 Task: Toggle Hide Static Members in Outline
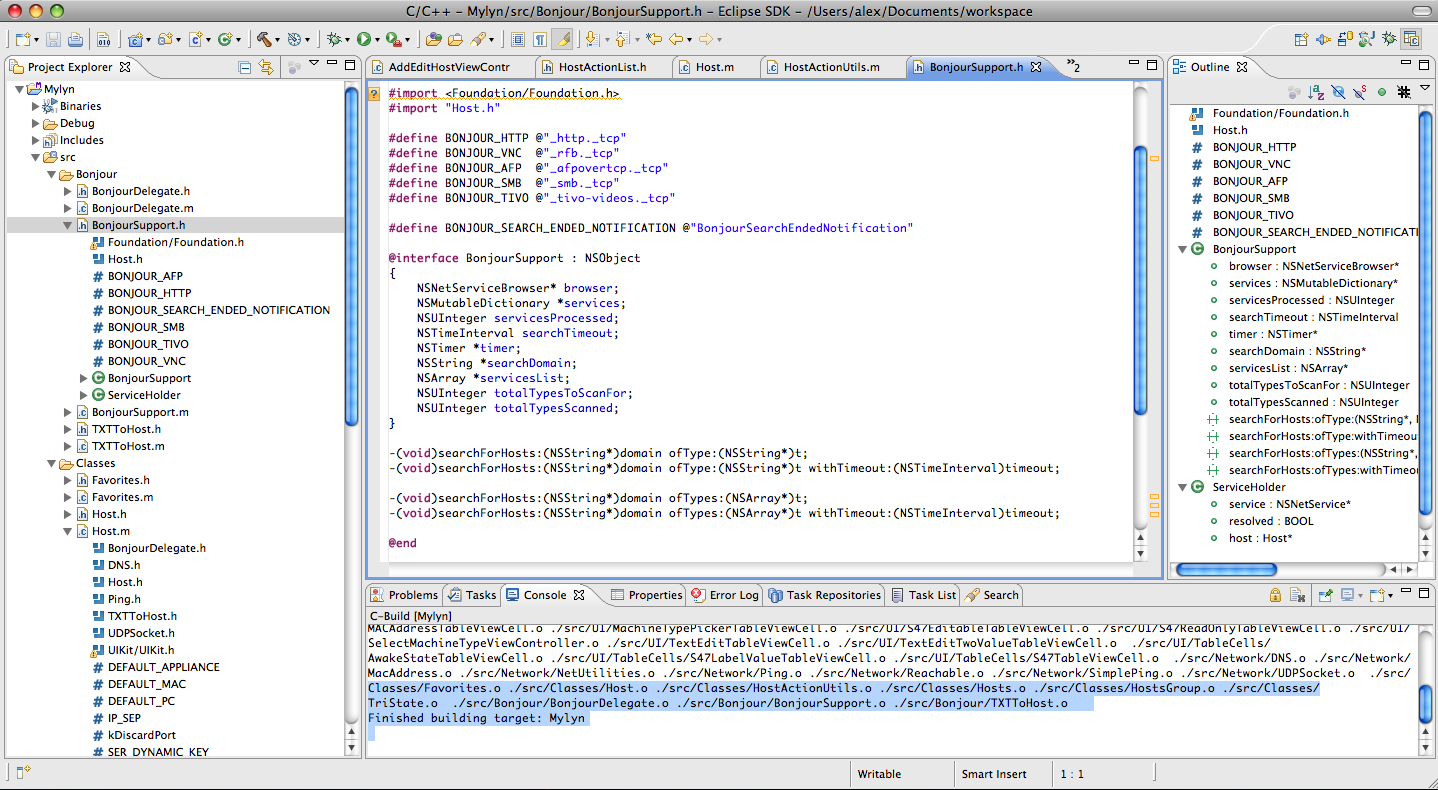coord(1360,91)
